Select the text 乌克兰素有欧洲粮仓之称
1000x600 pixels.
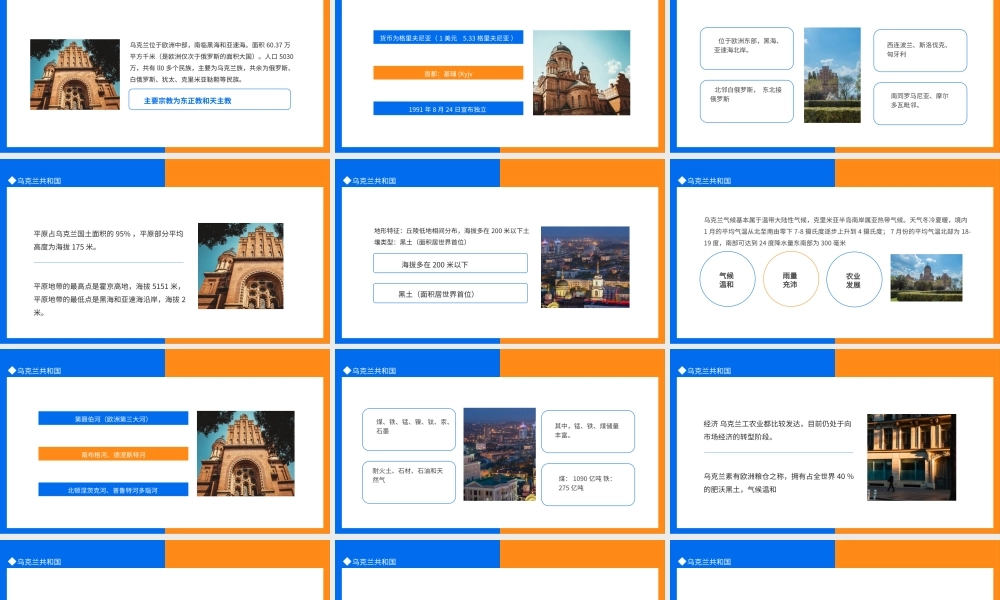779,483
